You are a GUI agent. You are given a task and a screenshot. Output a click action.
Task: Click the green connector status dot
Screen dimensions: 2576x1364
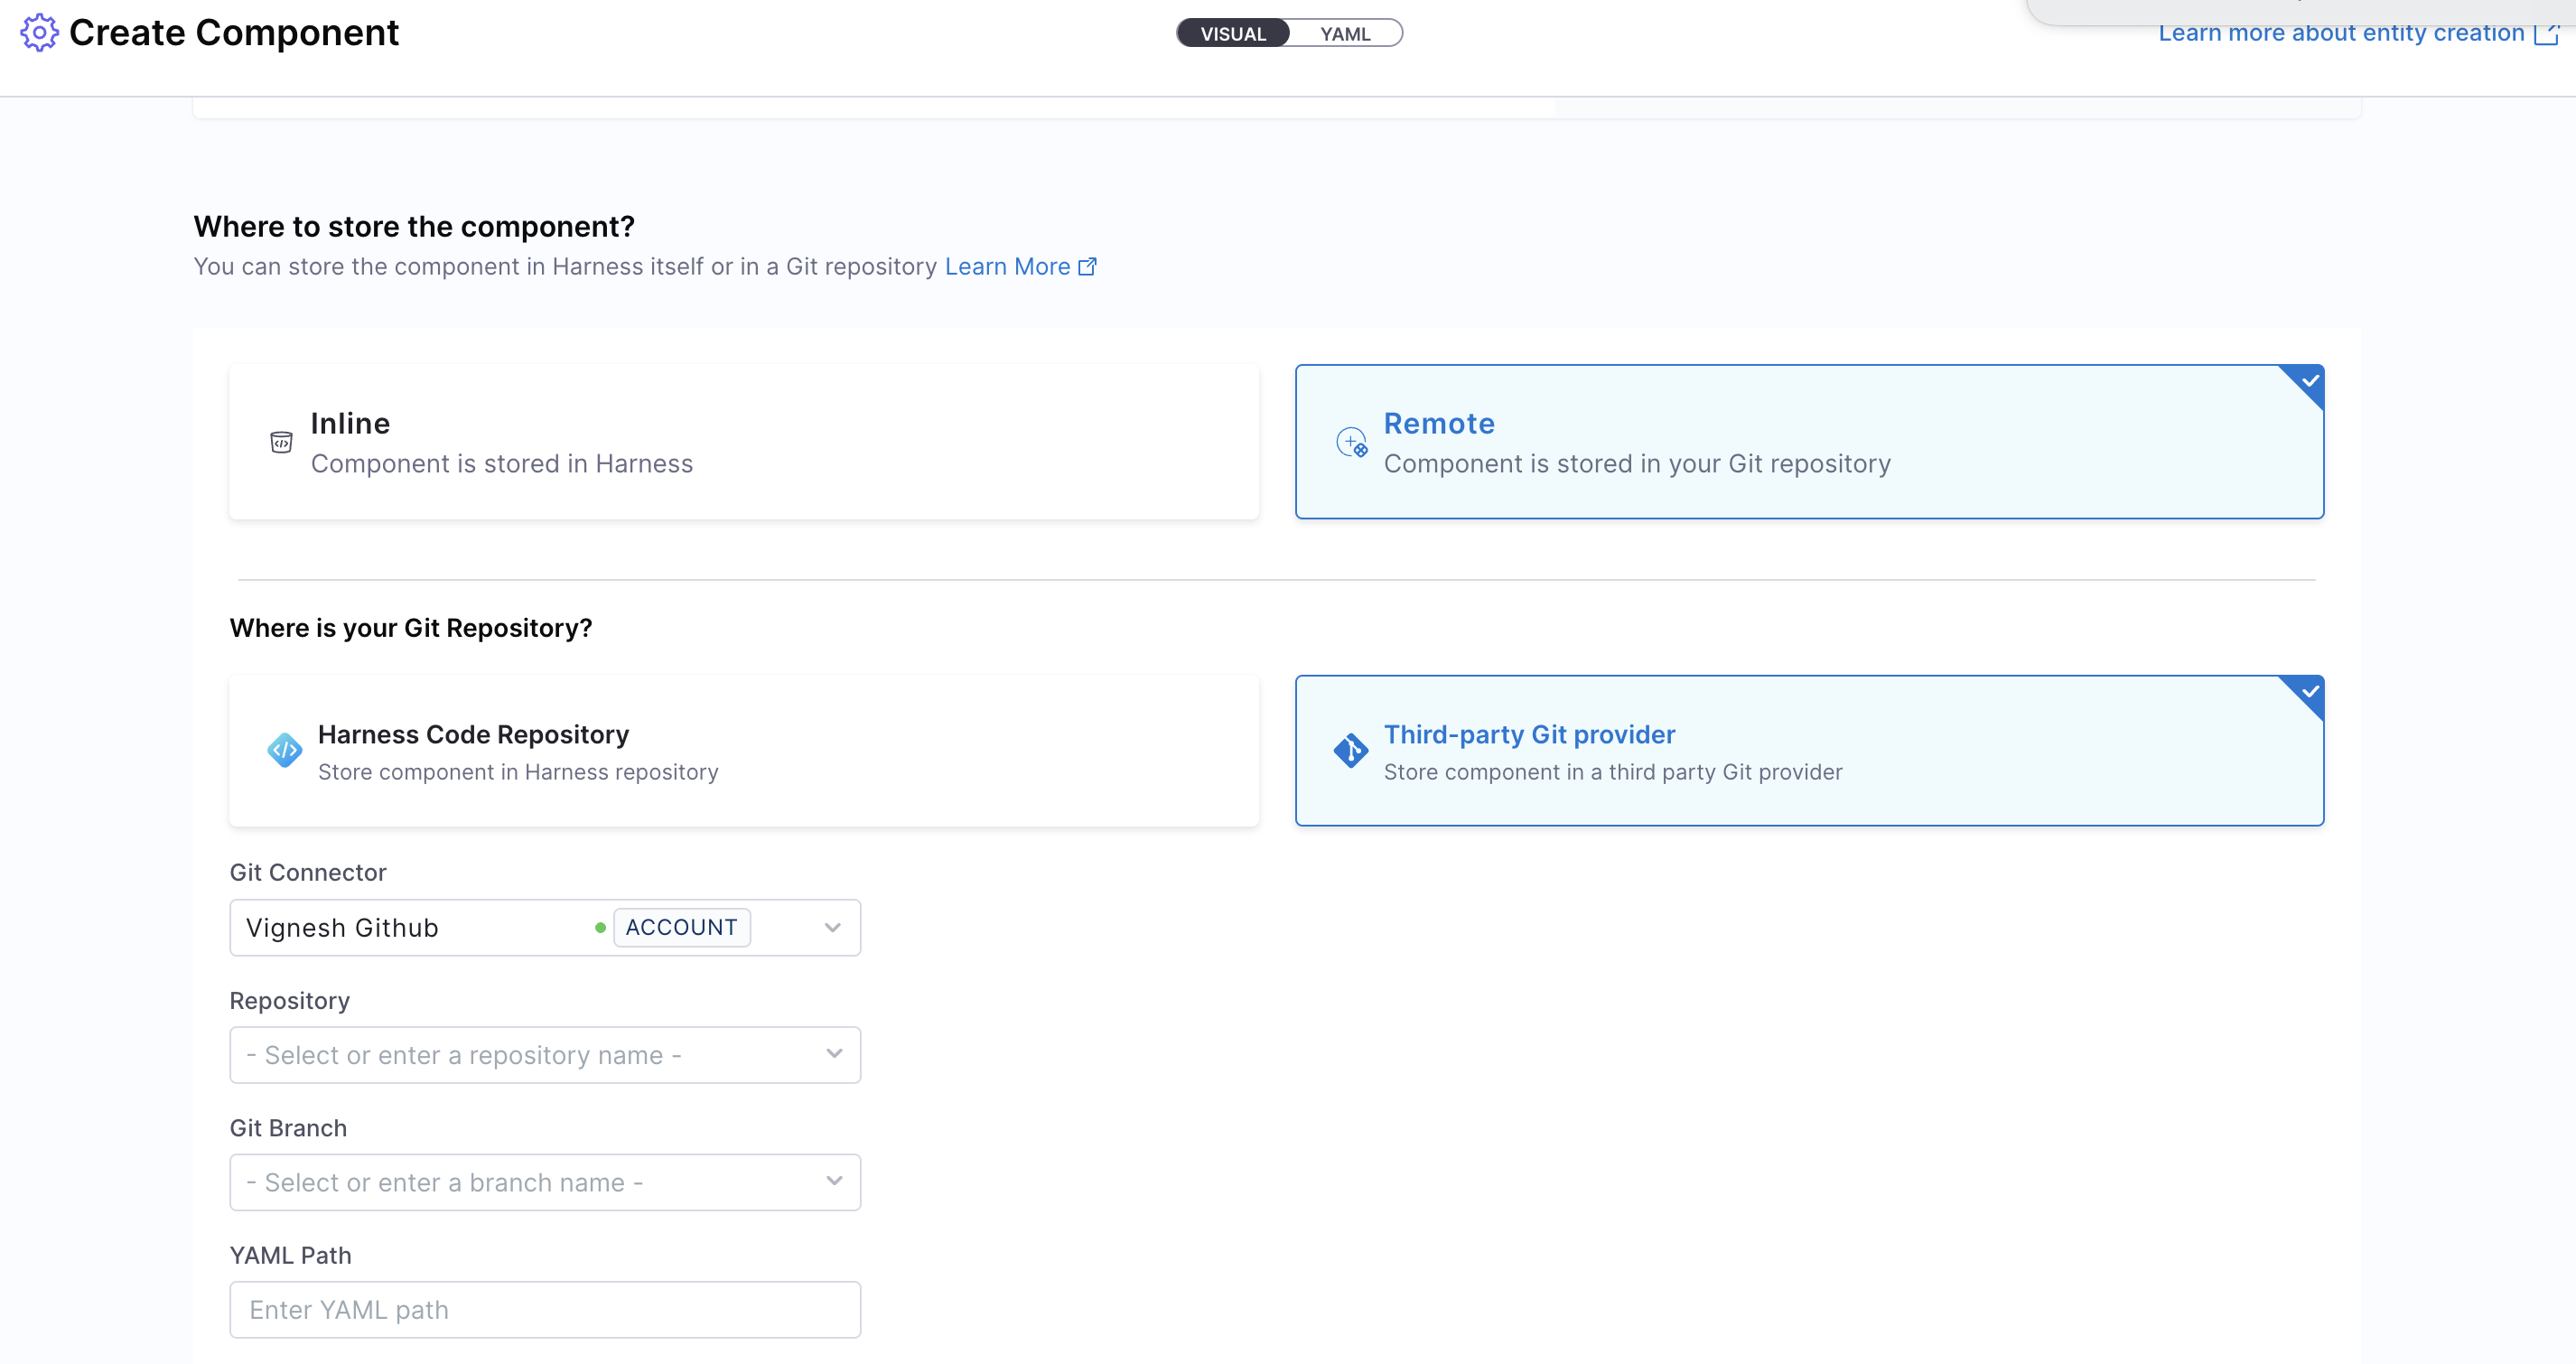tap(600, 928)
